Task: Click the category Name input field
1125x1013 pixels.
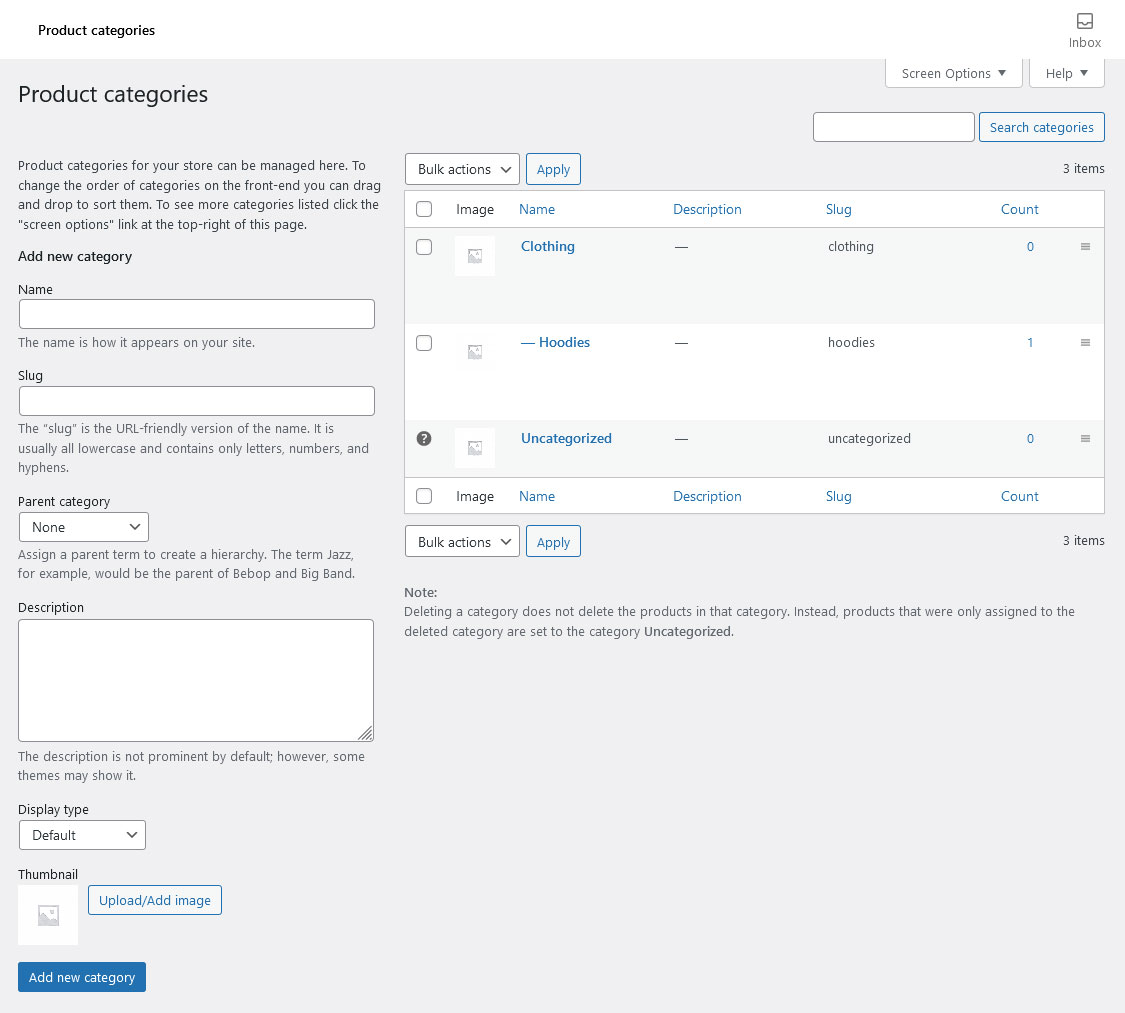Action: coord(197,314)
